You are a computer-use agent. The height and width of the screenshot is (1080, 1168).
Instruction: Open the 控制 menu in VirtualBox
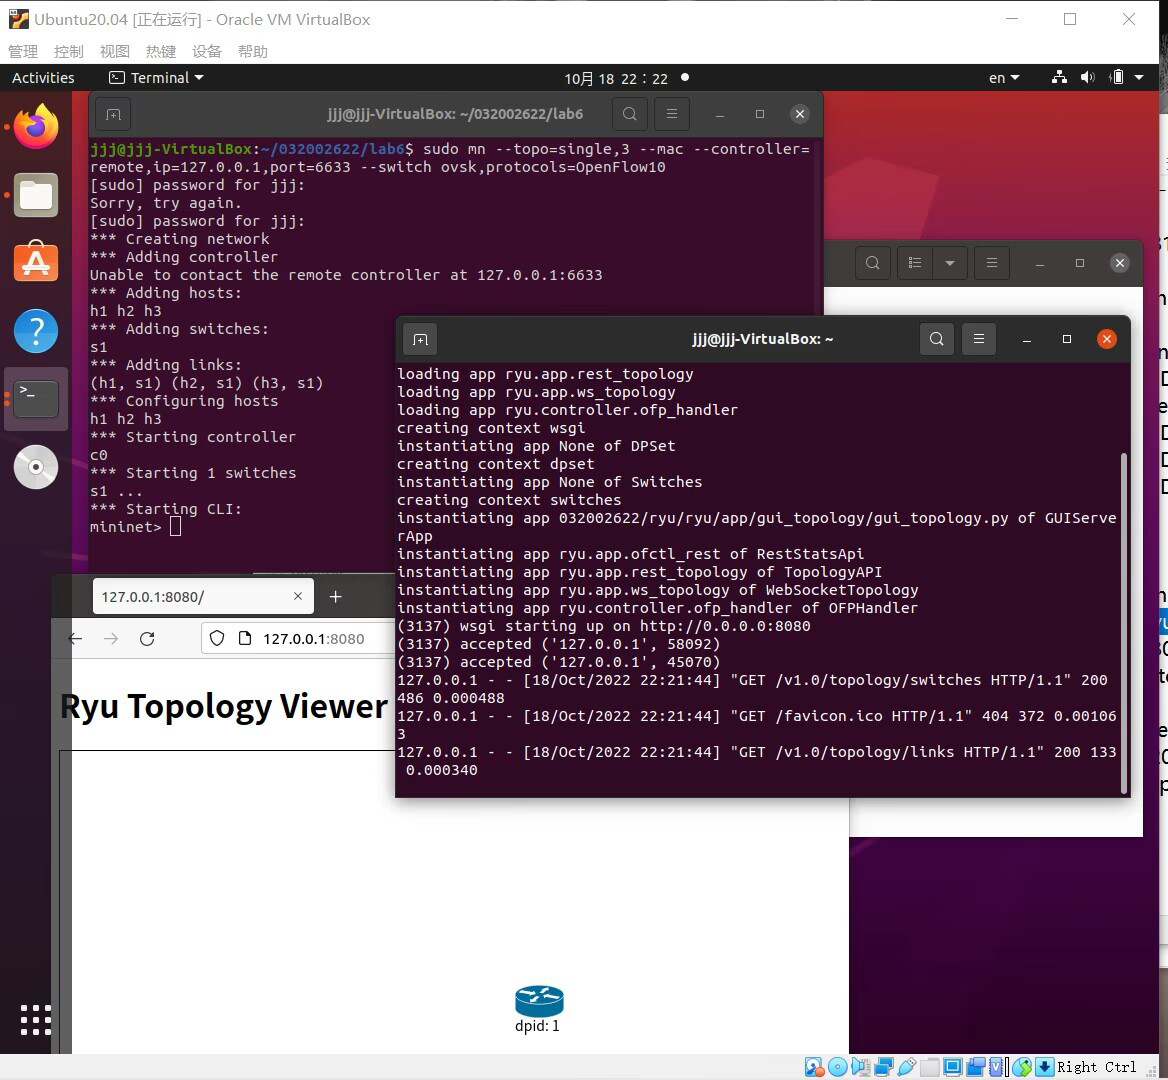69,51
